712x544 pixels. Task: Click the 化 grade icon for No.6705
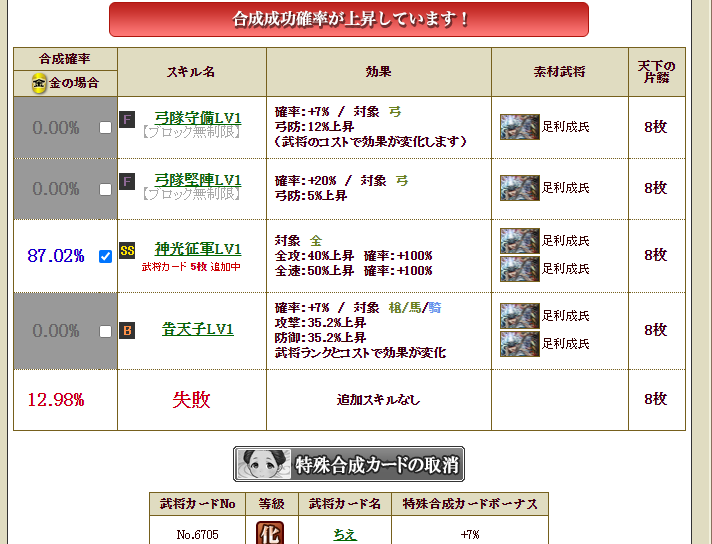point(270,534)
